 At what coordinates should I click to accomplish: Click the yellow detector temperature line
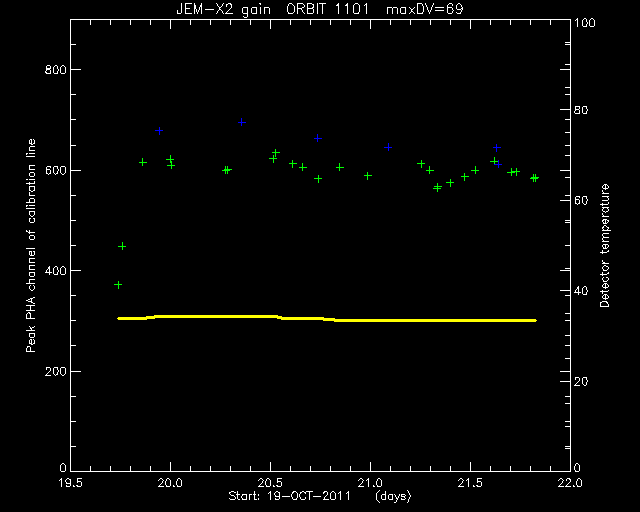pos(327,318)
